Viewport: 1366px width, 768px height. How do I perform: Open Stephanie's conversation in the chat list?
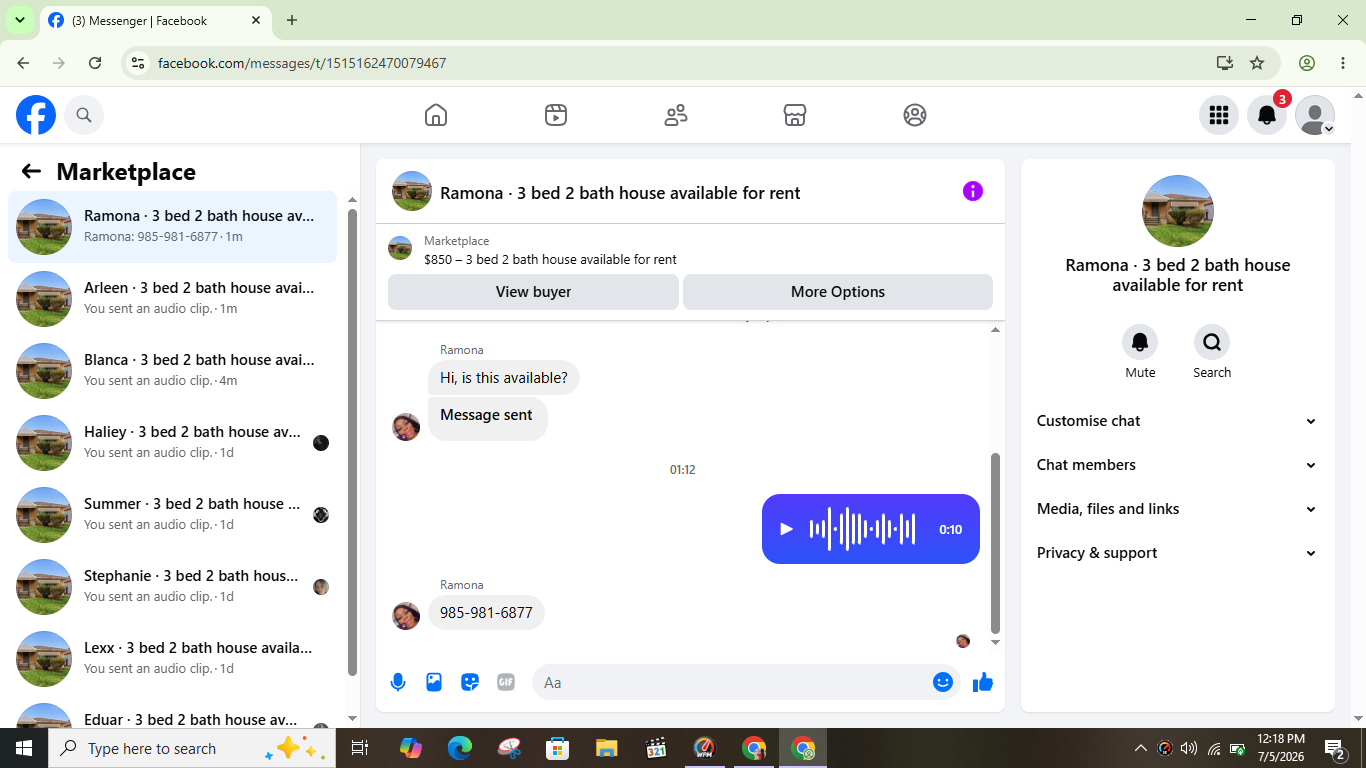pos(173,587)
